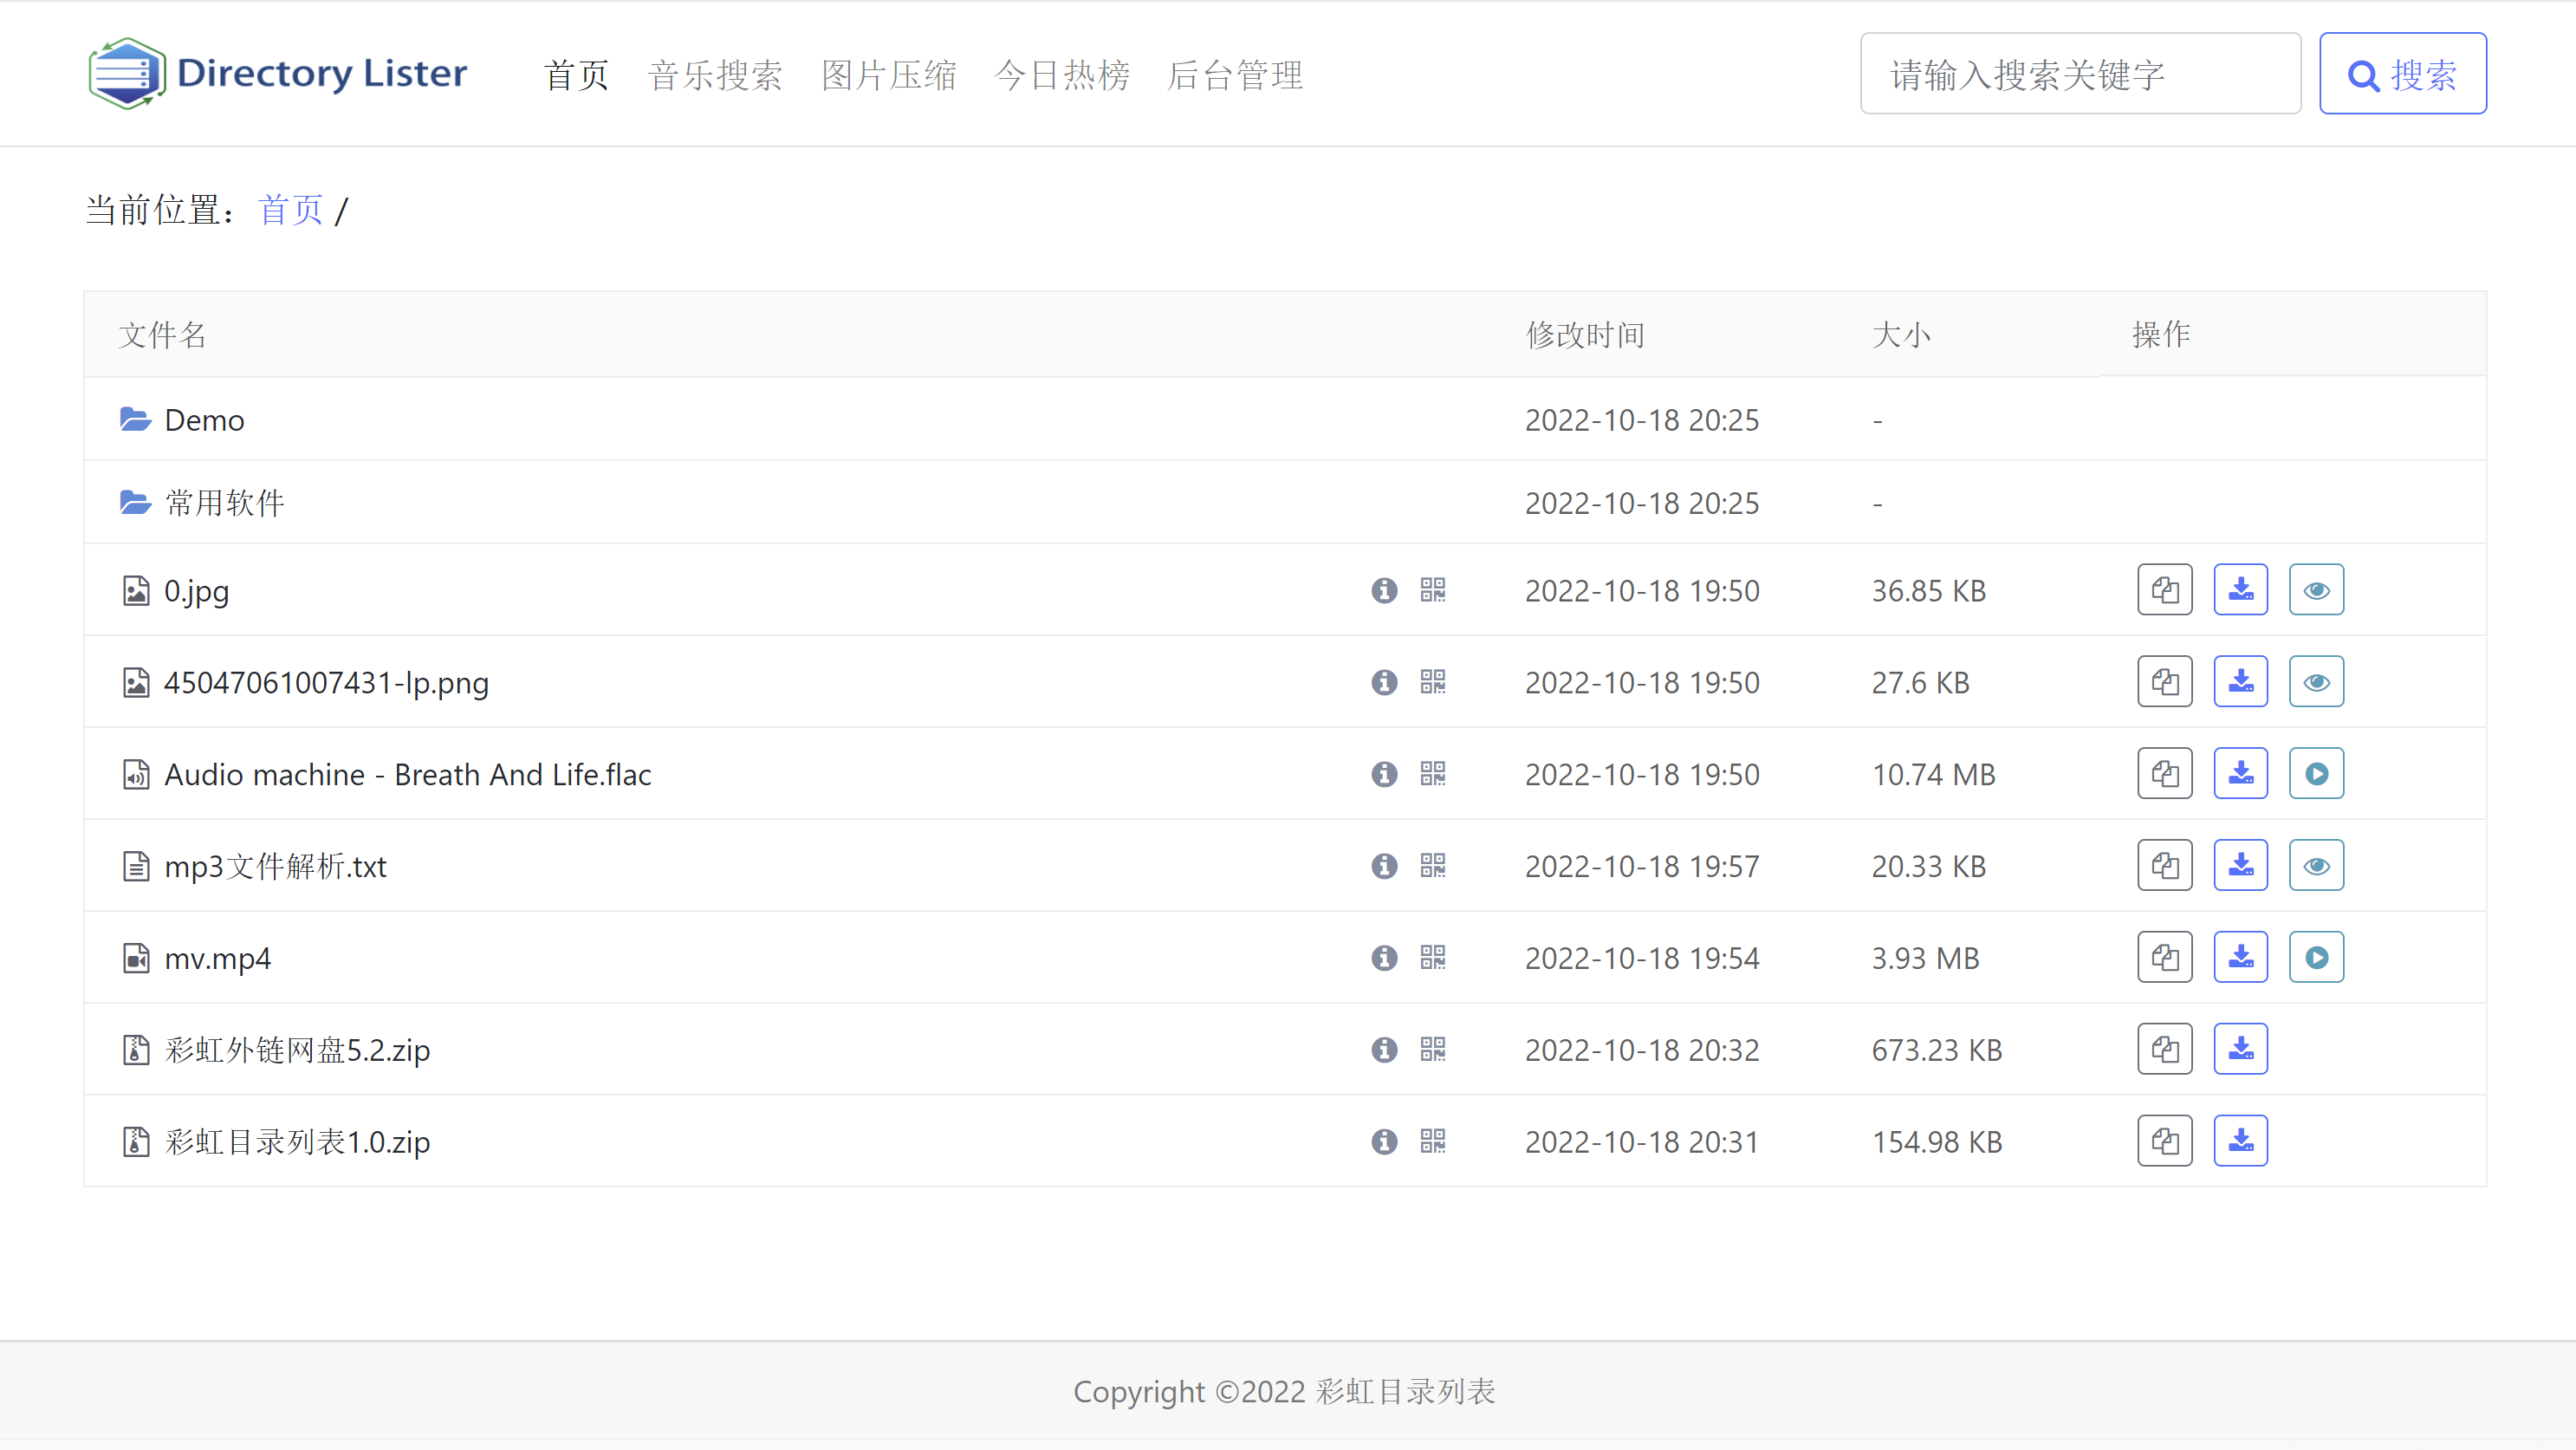Click the copy link icon for mv.mp4
Screen dimensions: 2576x1450
(2164, 956)
